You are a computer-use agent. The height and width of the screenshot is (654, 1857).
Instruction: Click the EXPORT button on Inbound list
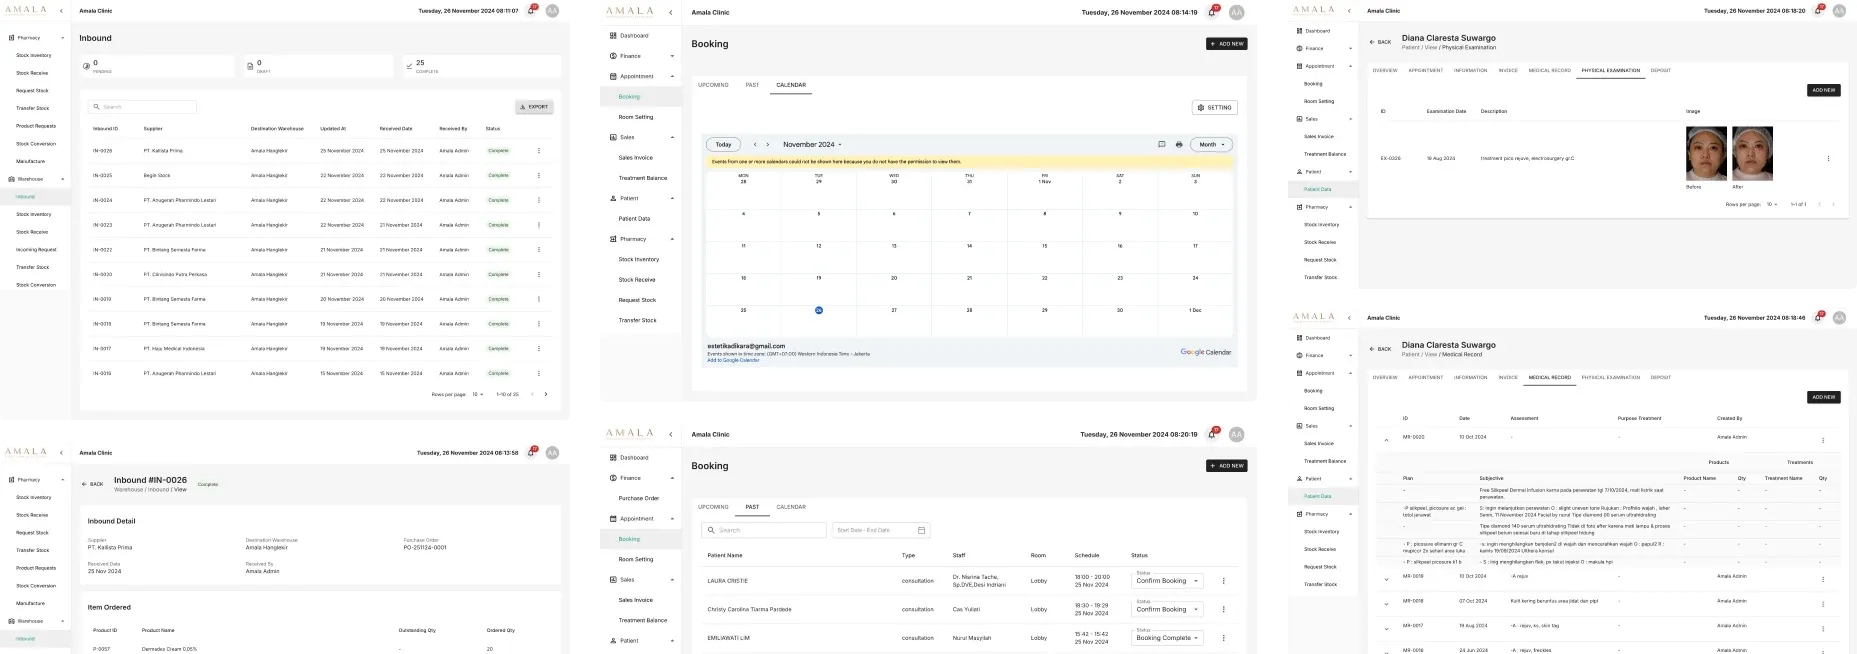click(534, 107)
